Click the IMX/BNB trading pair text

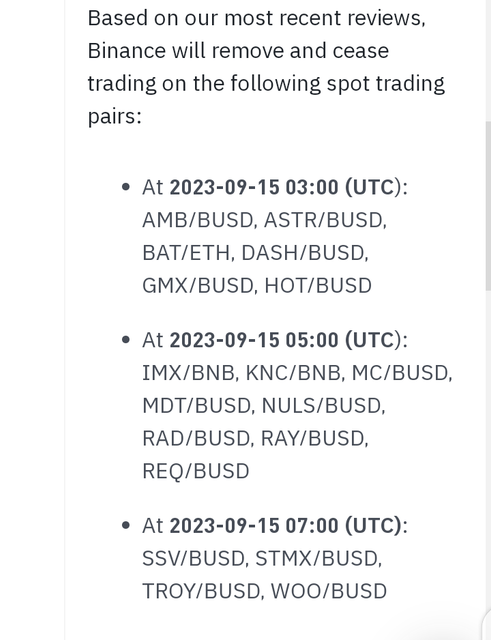click(188, 373)
